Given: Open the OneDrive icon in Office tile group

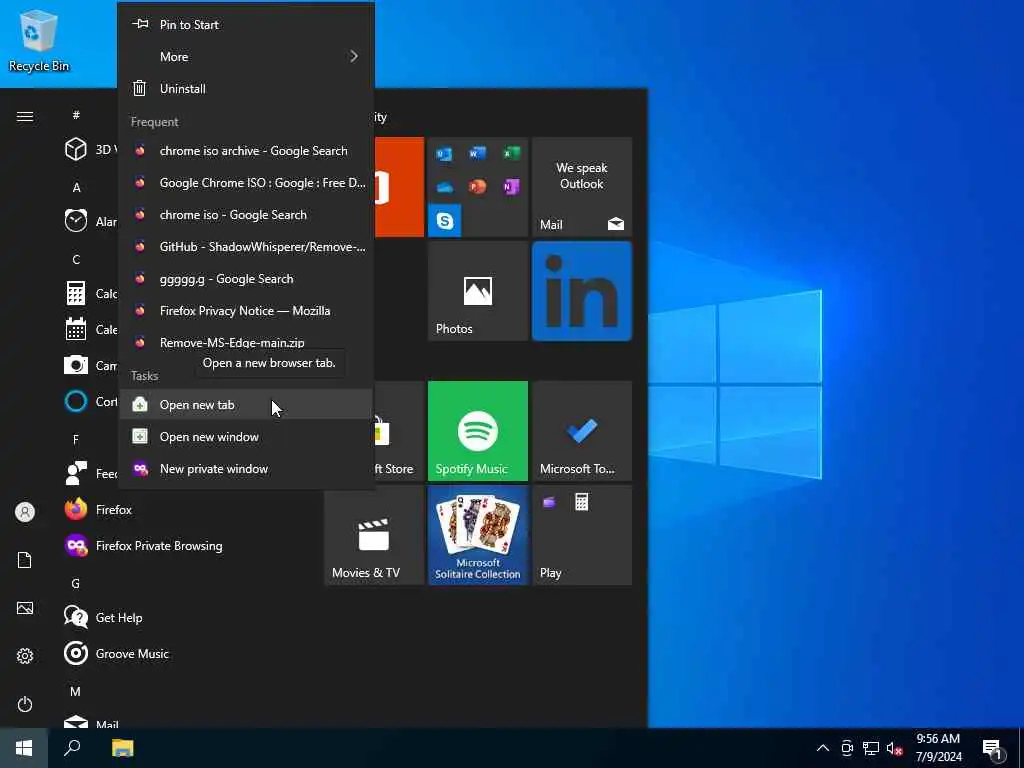Looking at the screenshot, I should point(445,187).
